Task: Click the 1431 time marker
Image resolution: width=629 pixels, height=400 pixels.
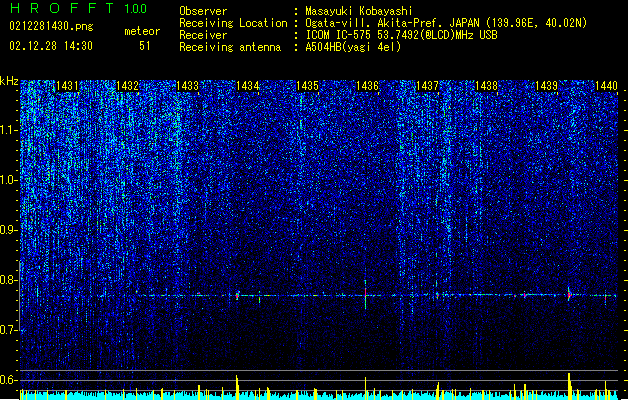Action: pyautogui.click(x=67, y=86)
